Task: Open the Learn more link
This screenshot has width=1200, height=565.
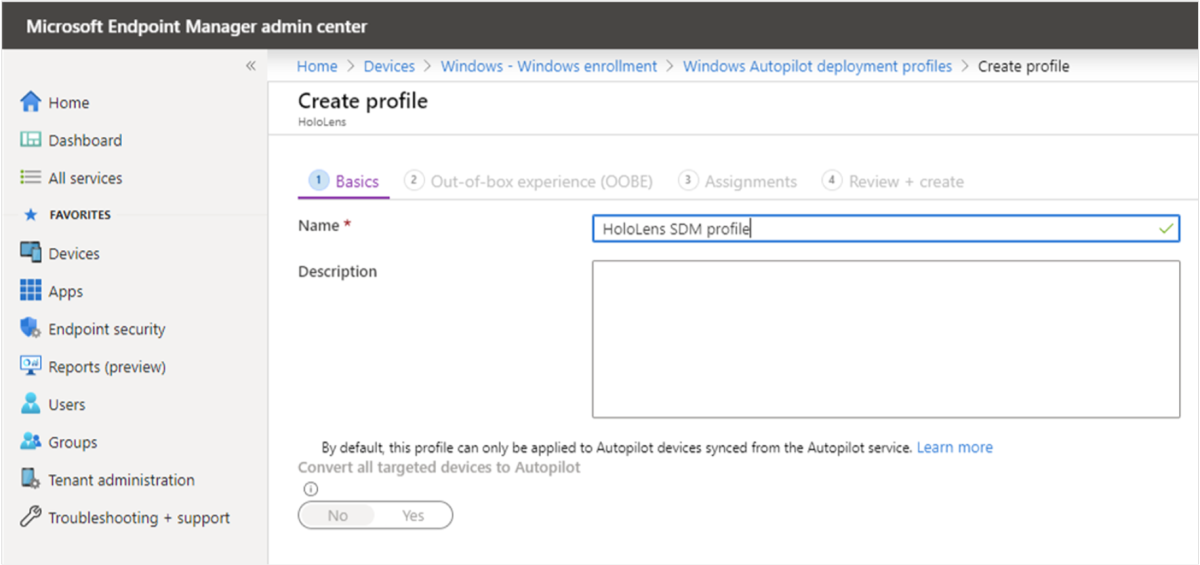Action: pyautogui.click(x=954, y=447)
